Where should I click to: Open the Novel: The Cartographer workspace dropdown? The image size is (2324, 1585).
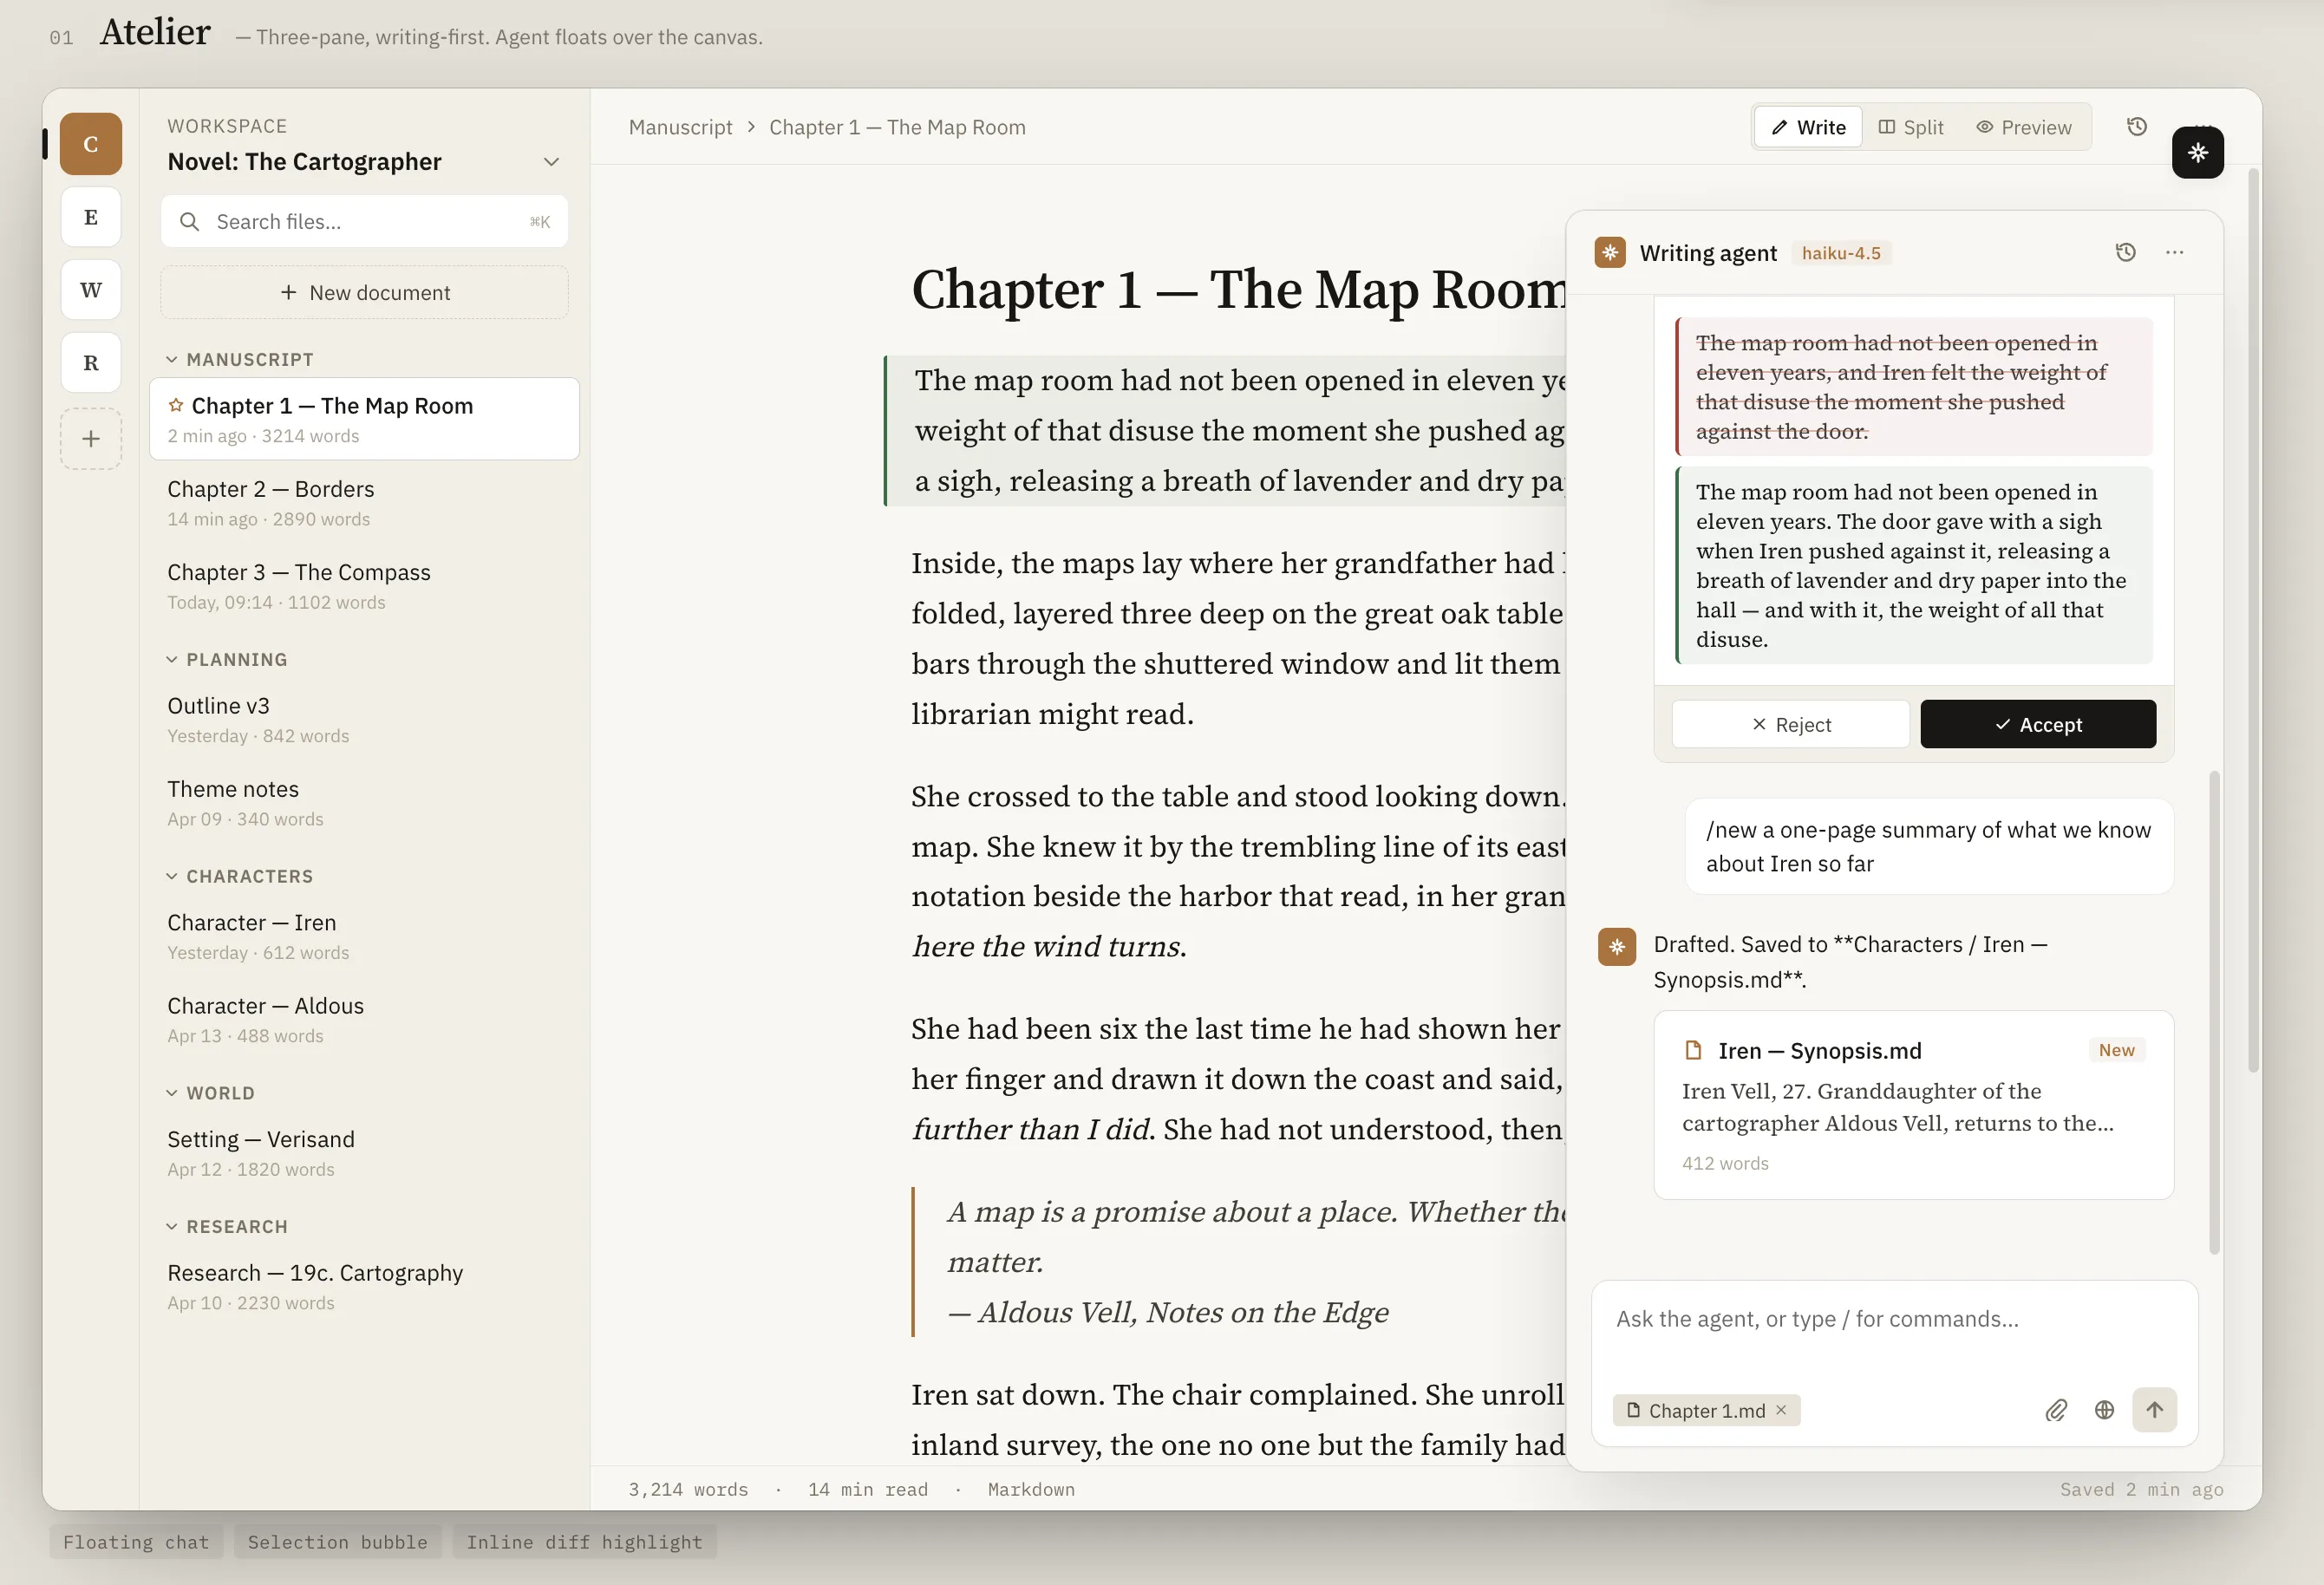(x=551, y=162)
